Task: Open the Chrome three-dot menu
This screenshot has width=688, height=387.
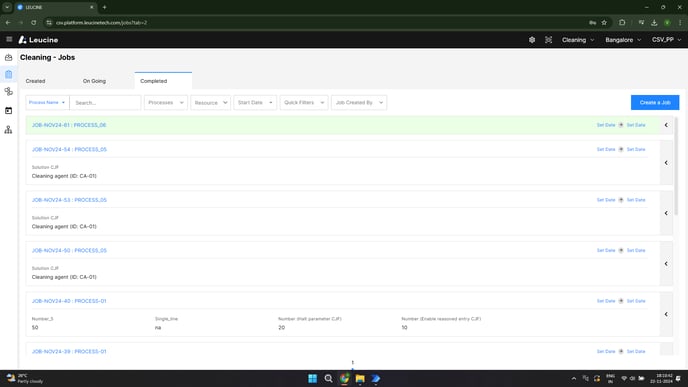Action: click(x=680, y=22)
